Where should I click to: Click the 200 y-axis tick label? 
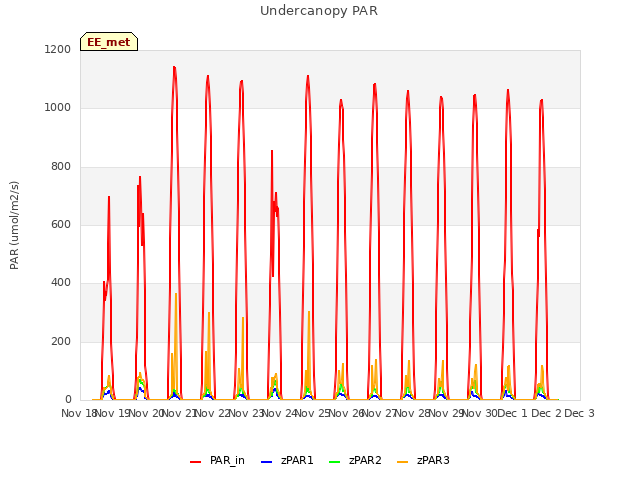pyautogui.click(x=61, y=342)
